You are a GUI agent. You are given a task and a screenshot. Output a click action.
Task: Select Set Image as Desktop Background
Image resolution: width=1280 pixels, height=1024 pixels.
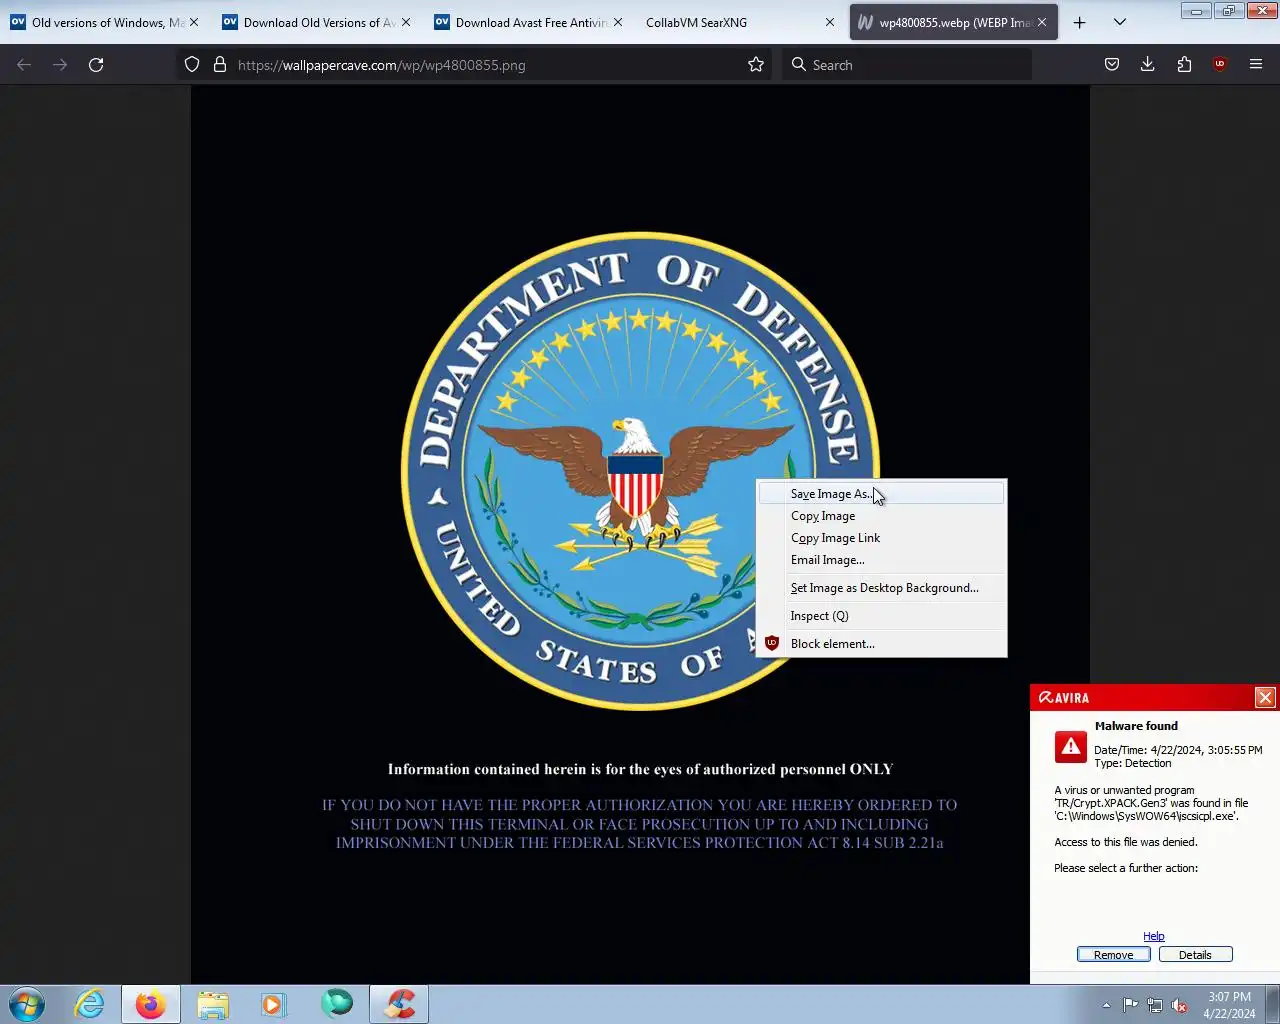pyautogui.click(x=882, y=588)
